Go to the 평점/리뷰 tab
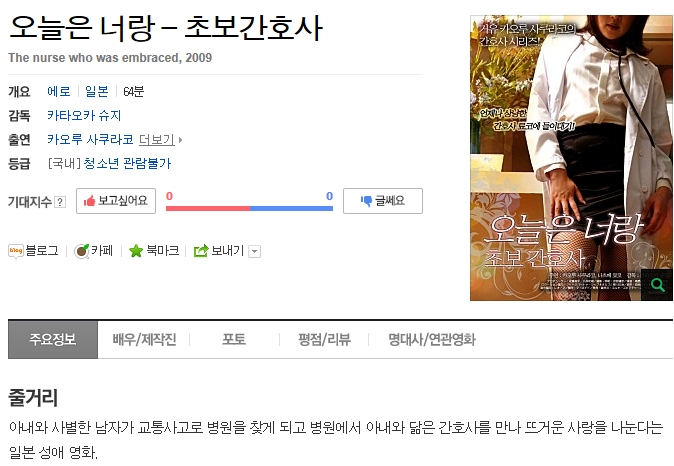Image resolution: width=674 pixels, height=466 pixels. point(325,340)
